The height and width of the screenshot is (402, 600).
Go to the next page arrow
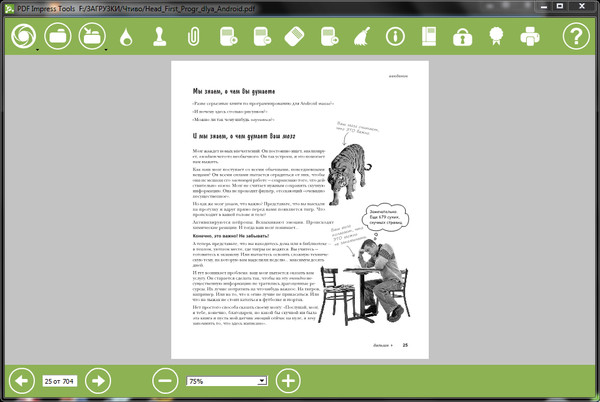point(97,380)
